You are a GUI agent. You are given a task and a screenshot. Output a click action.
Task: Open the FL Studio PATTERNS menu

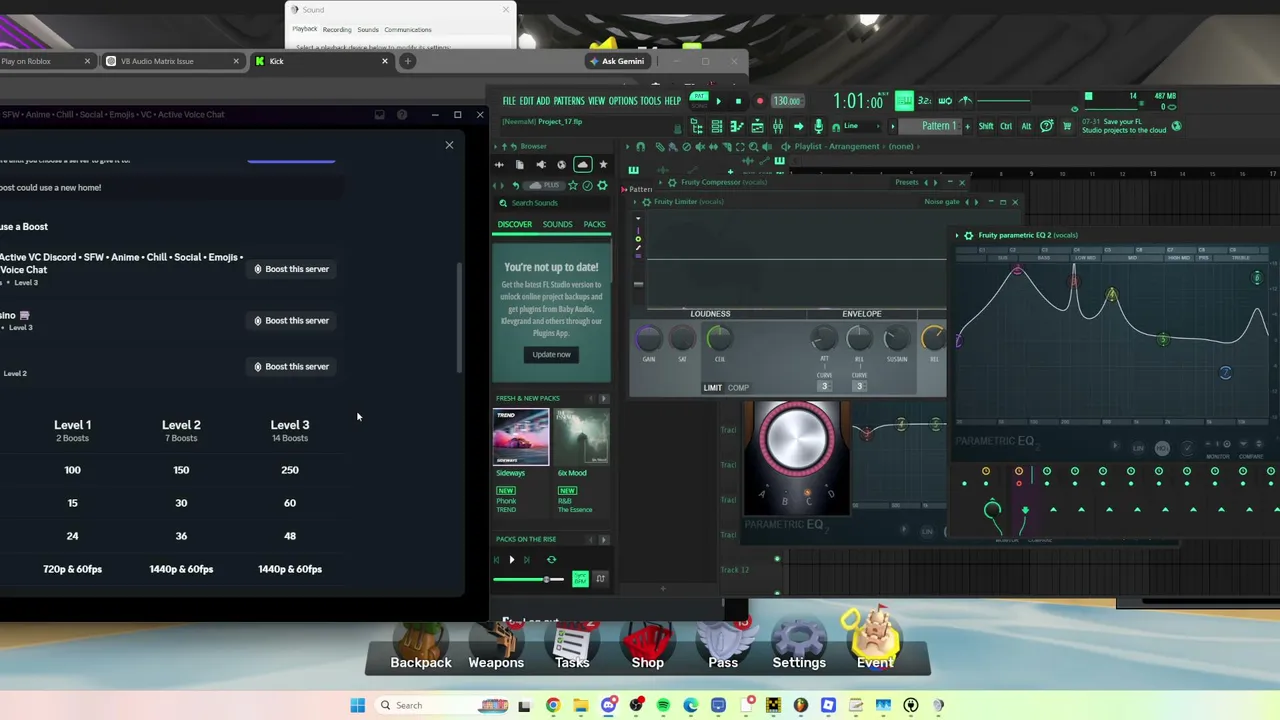pos(569,101)
